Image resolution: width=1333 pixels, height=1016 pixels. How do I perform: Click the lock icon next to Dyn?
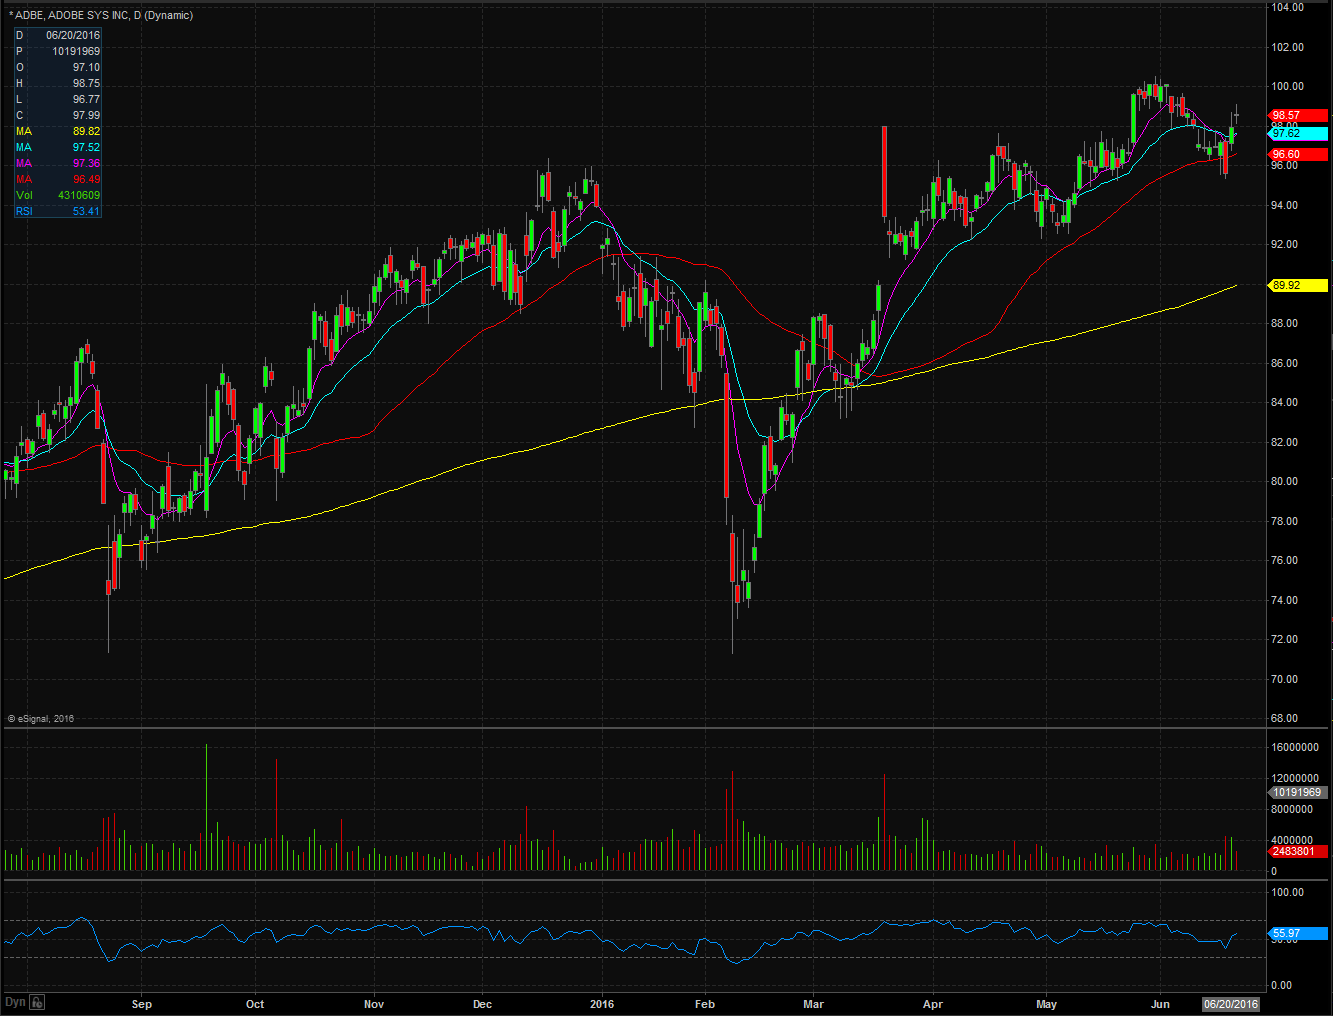pyautogui.click(x=37, y=1002)
